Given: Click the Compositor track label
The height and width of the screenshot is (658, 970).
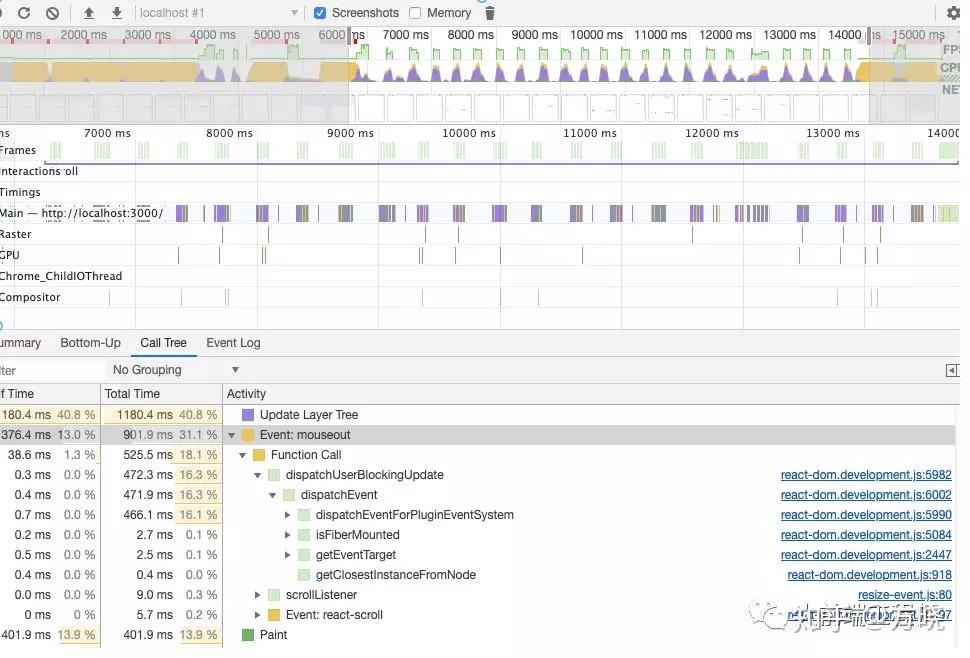Looking at the screenshot, I should [x=30, y=297].
